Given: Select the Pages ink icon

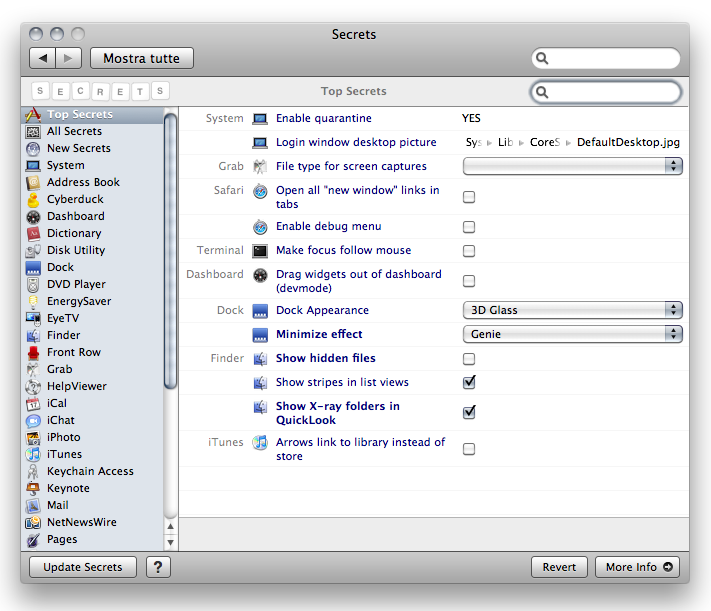Looking at the screenshot, I should click(x=33, y=540).
